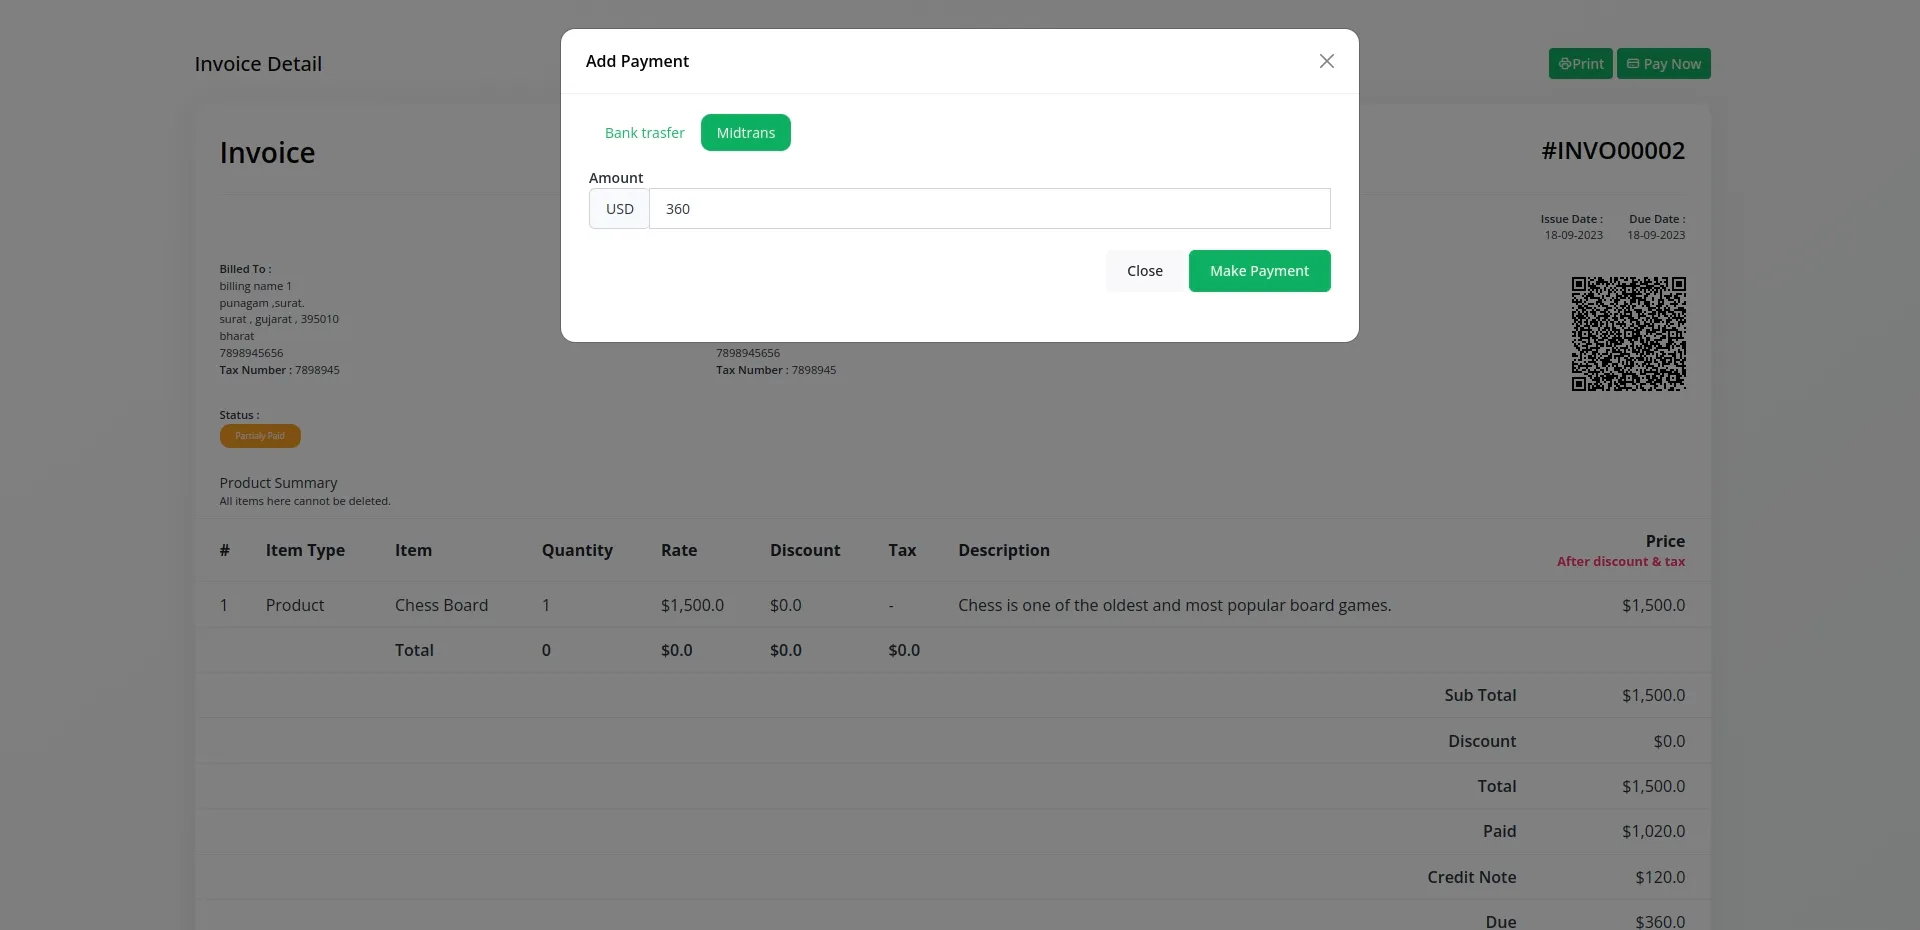Close the Add Payment dialog with X icon
This screenshot has width=1920, height=930.
1326,61
